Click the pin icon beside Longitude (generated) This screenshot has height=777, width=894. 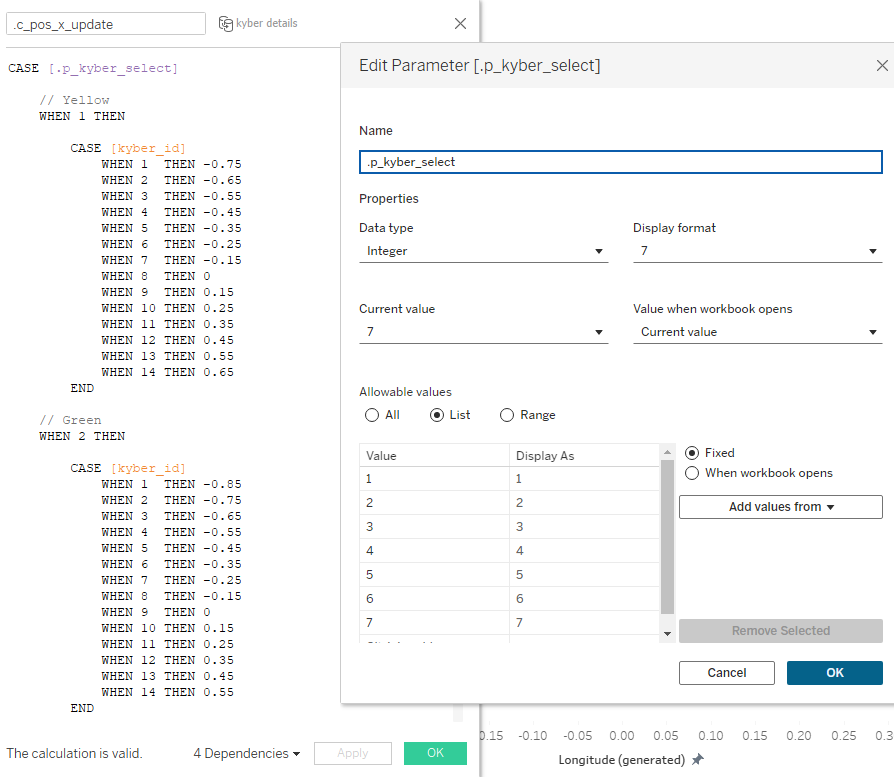(x=698, y=759)
